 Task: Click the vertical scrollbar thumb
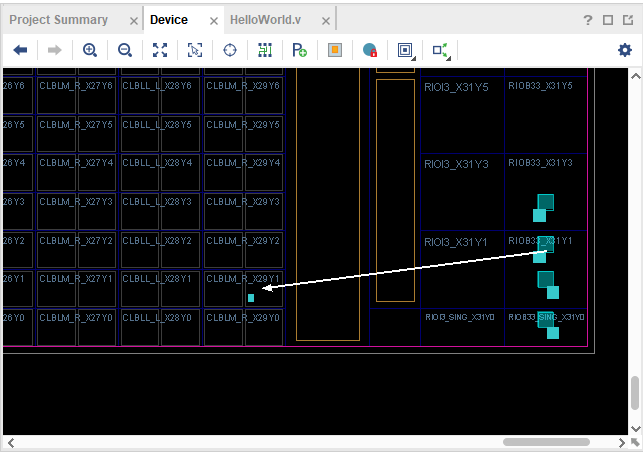635,393
